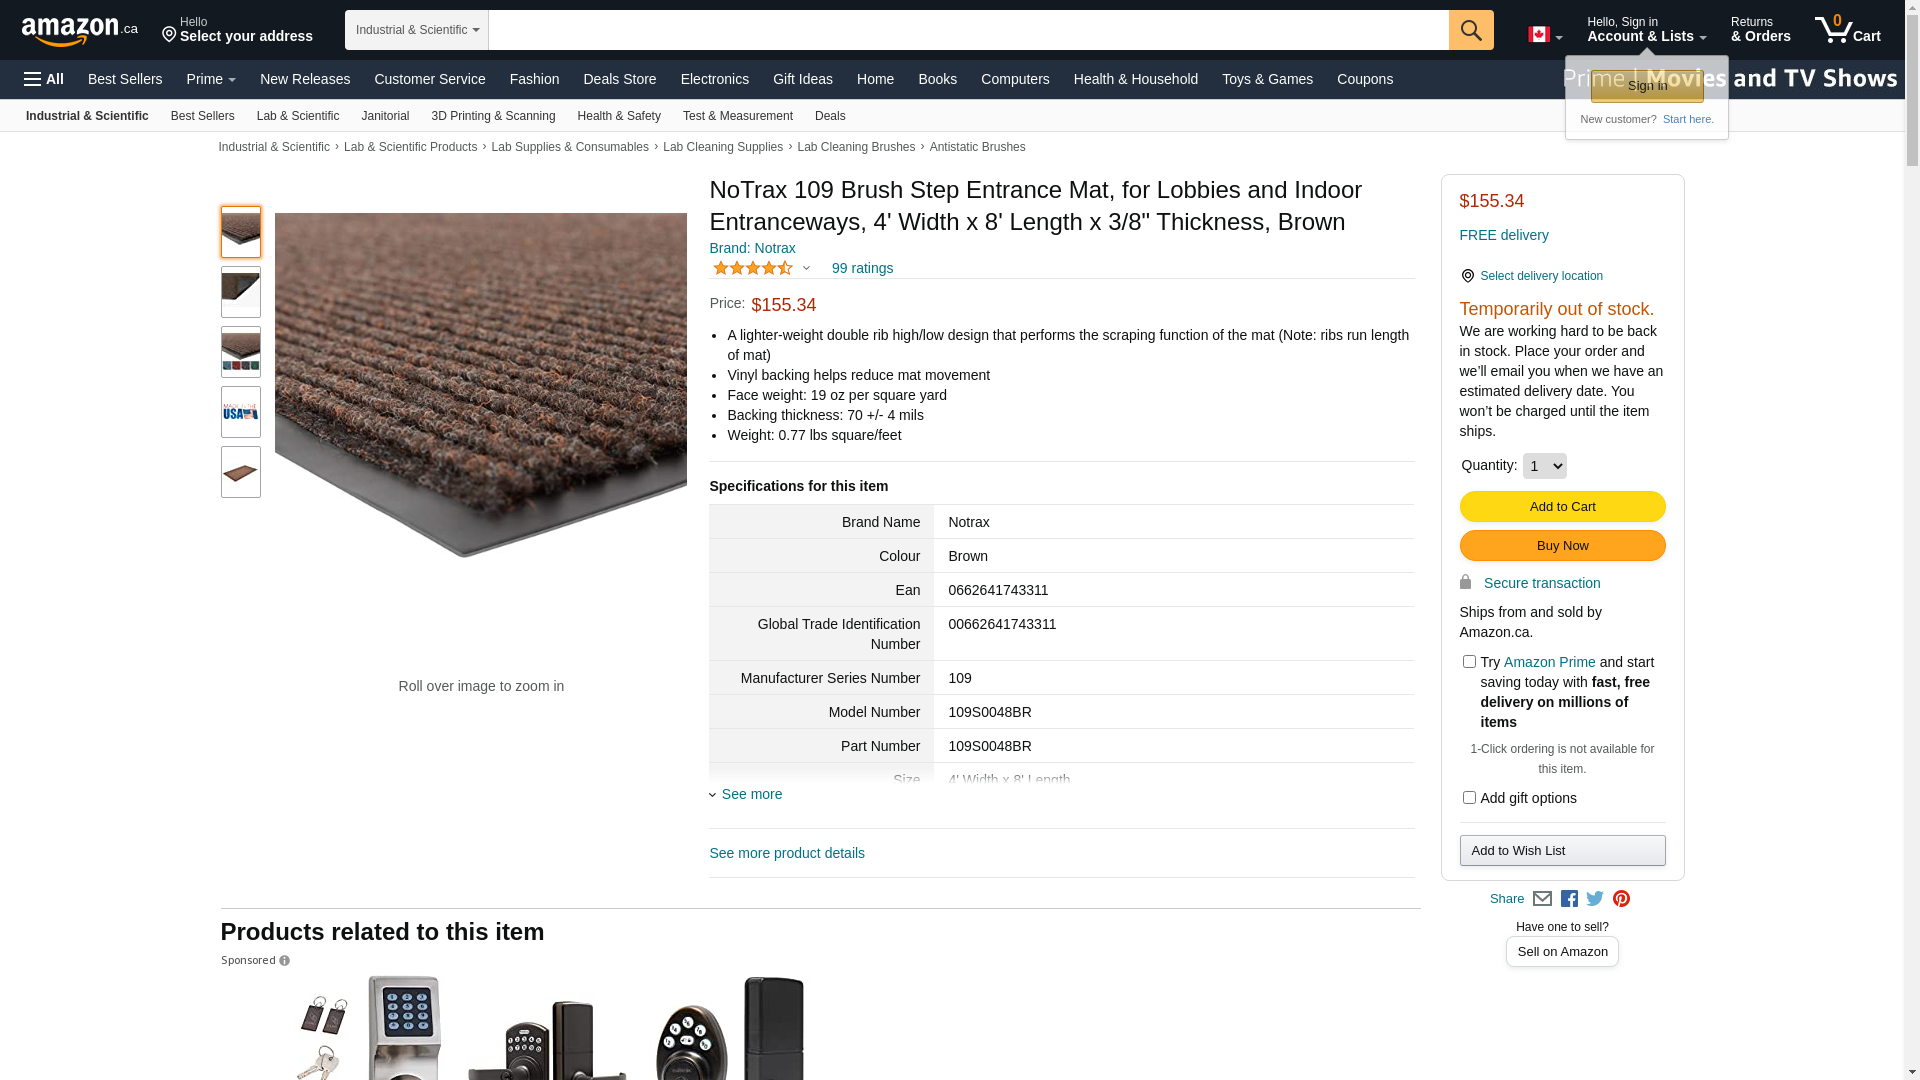This screenshot has height=1080, width=1920.
Task: Share via Twitter icon
Action: pos(1595,899)
